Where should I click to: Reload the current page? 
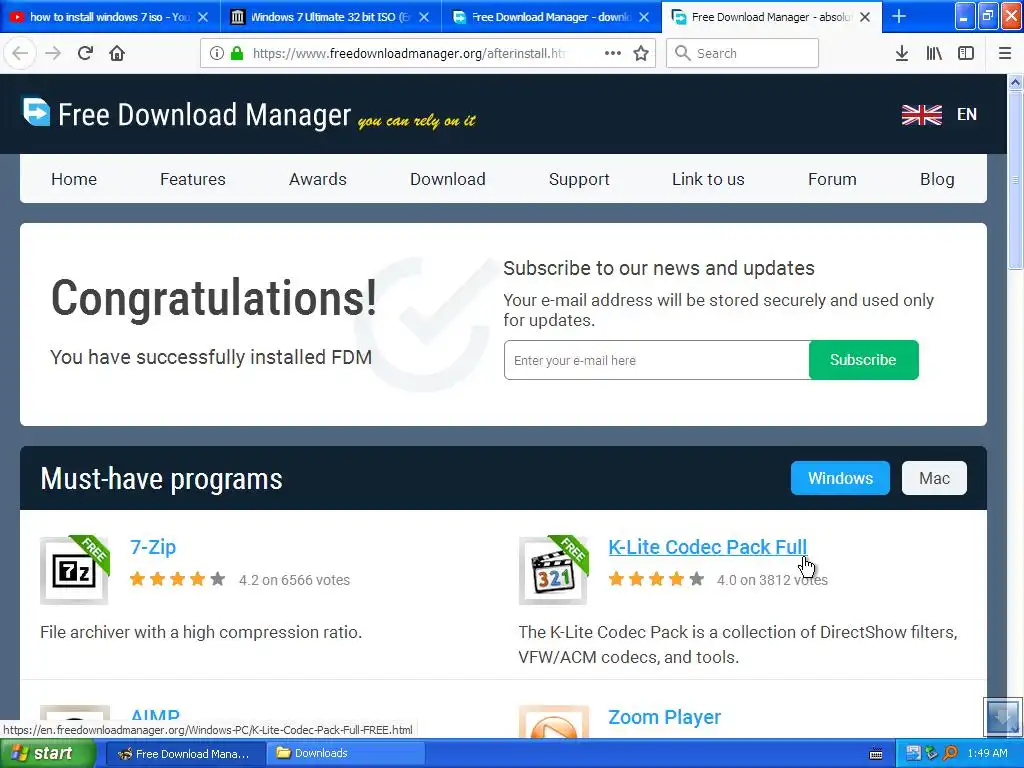pyautogui.click(x=86, y=53)
